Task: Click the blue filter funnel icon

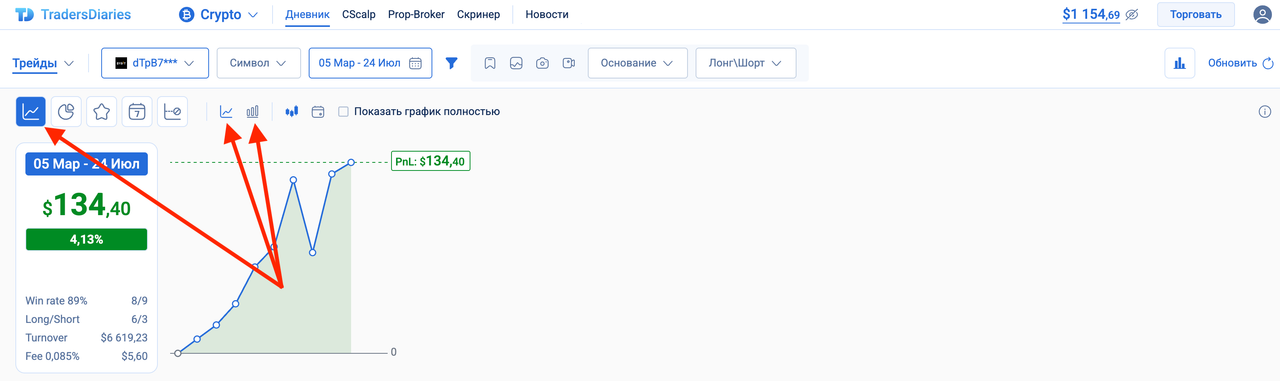Action: [452, 63]
